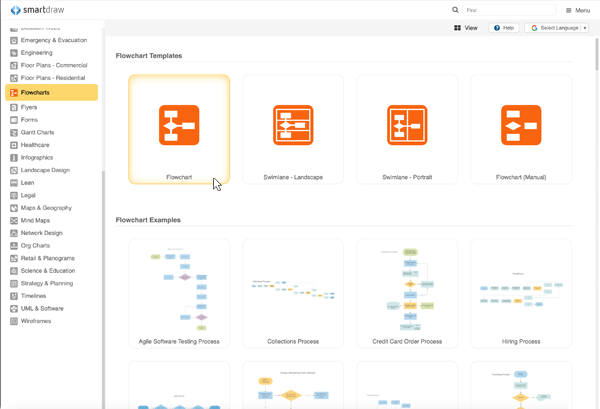The image size is (600, 409).
Task: Open the Engineering category label
Action: point(37,53)
